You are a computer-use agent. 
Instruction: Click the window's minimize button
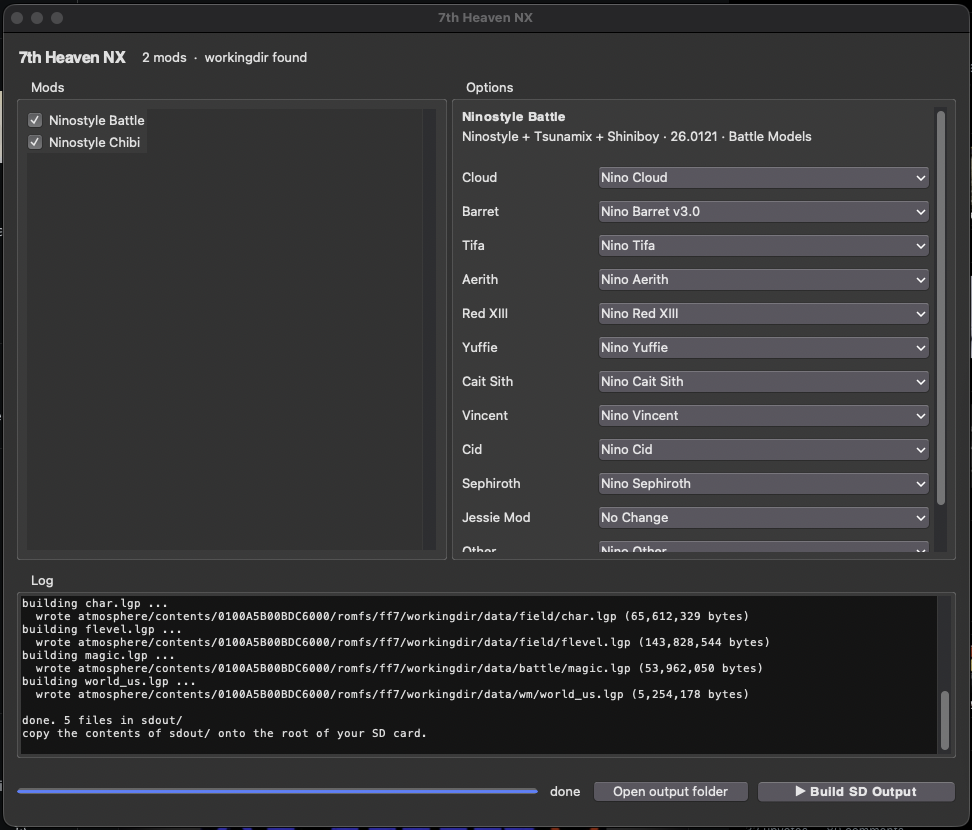(37, 18)
